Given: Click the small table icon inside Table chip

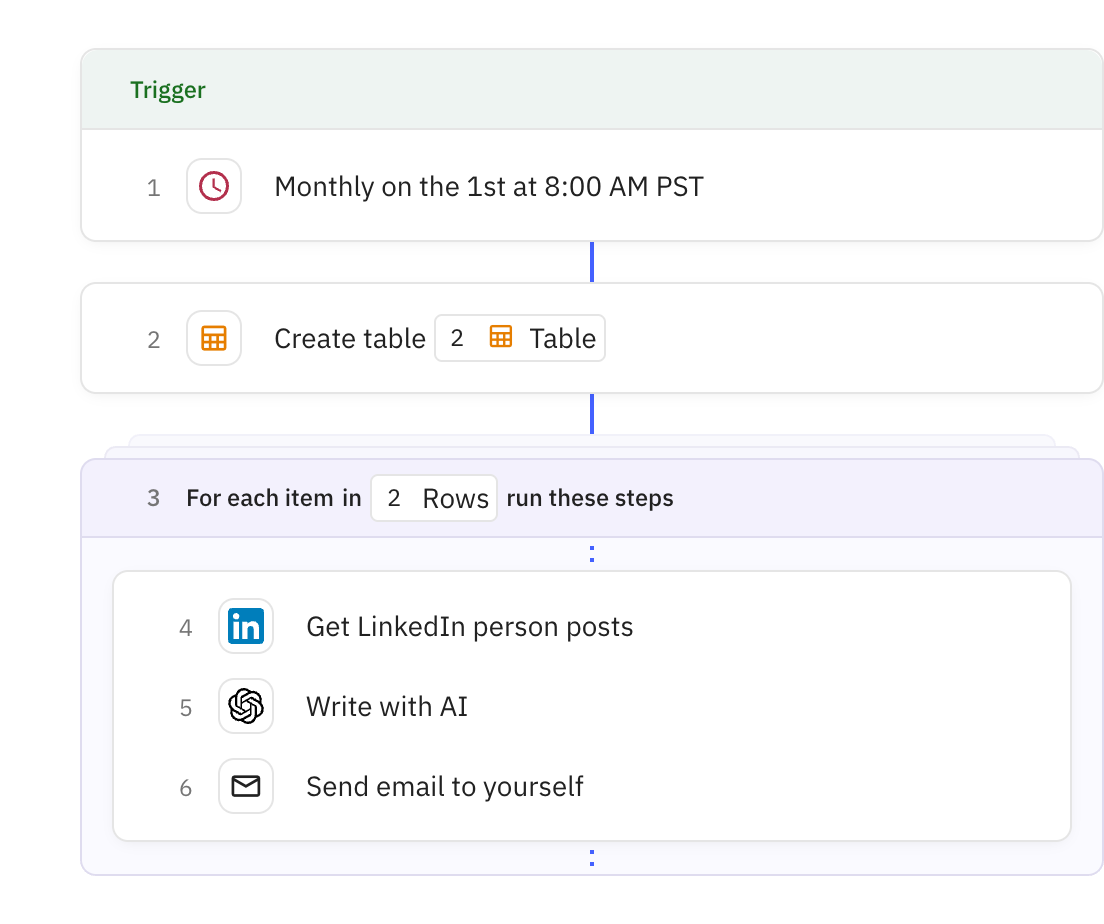Looking at the screenshot, I should pyautogui.click(x=501, y=337).
